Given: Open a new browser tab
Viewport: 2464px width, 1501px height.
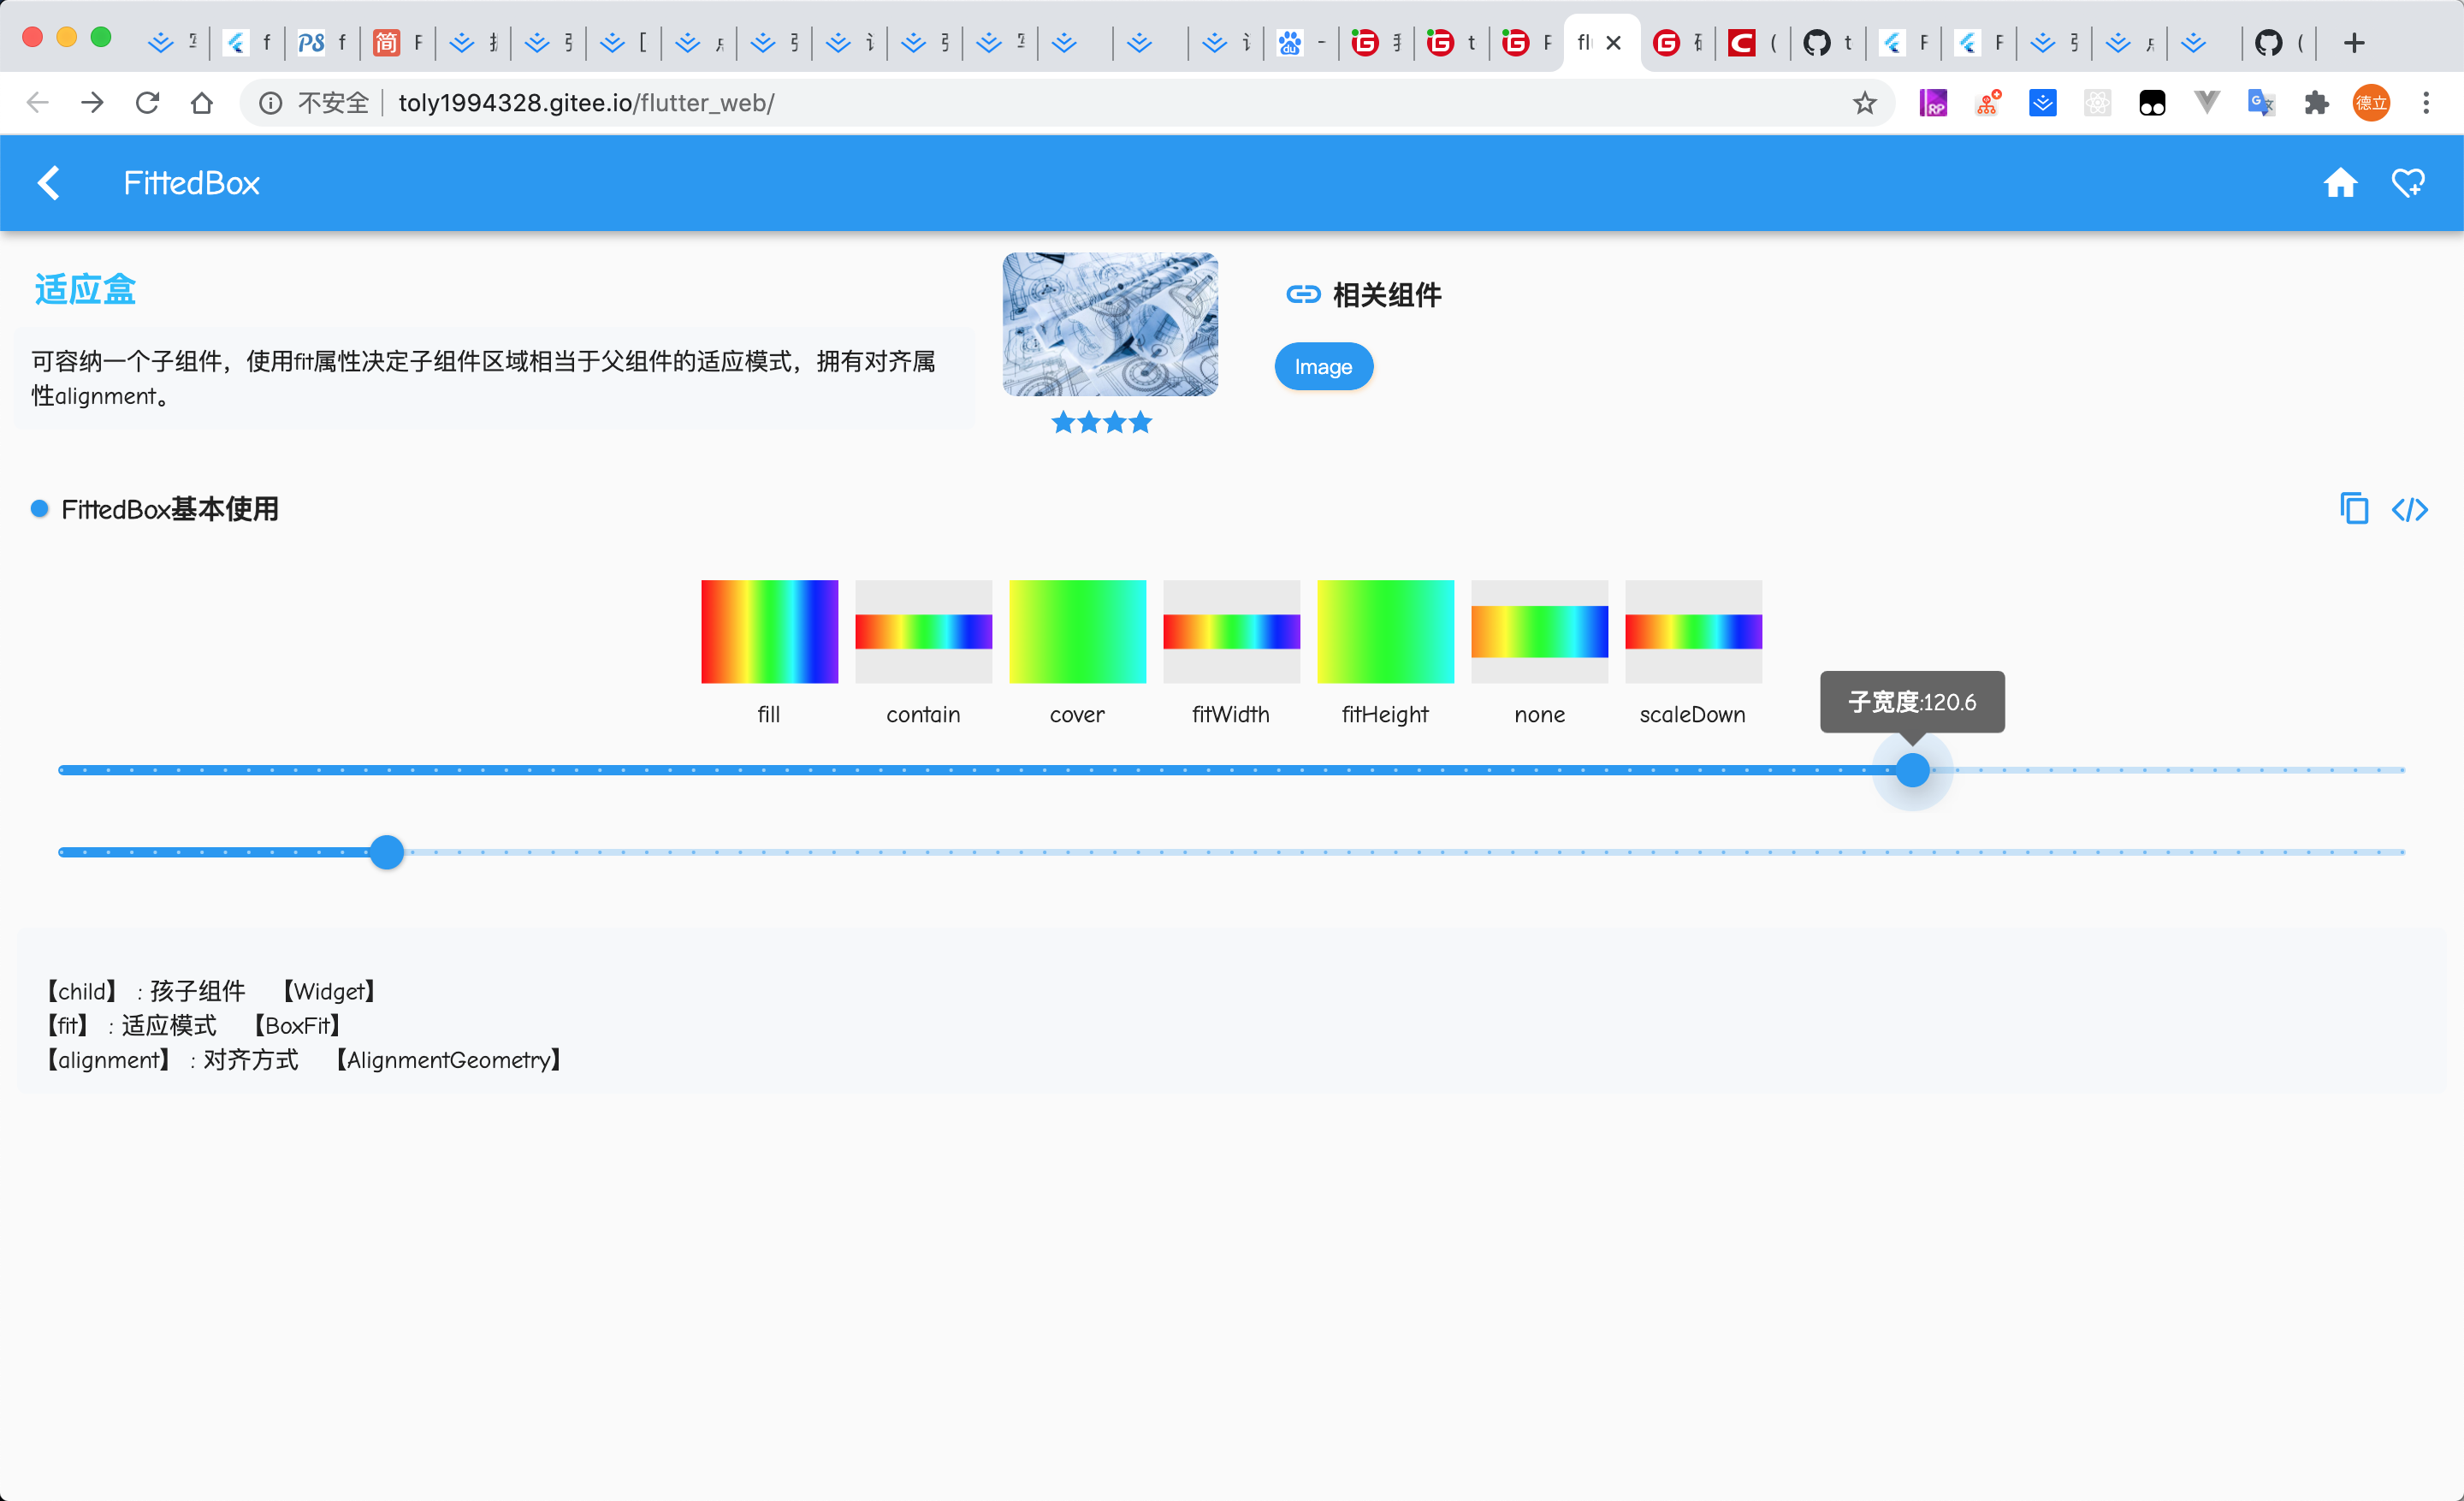Looking at the screenshot, I should coord(2353,43).
